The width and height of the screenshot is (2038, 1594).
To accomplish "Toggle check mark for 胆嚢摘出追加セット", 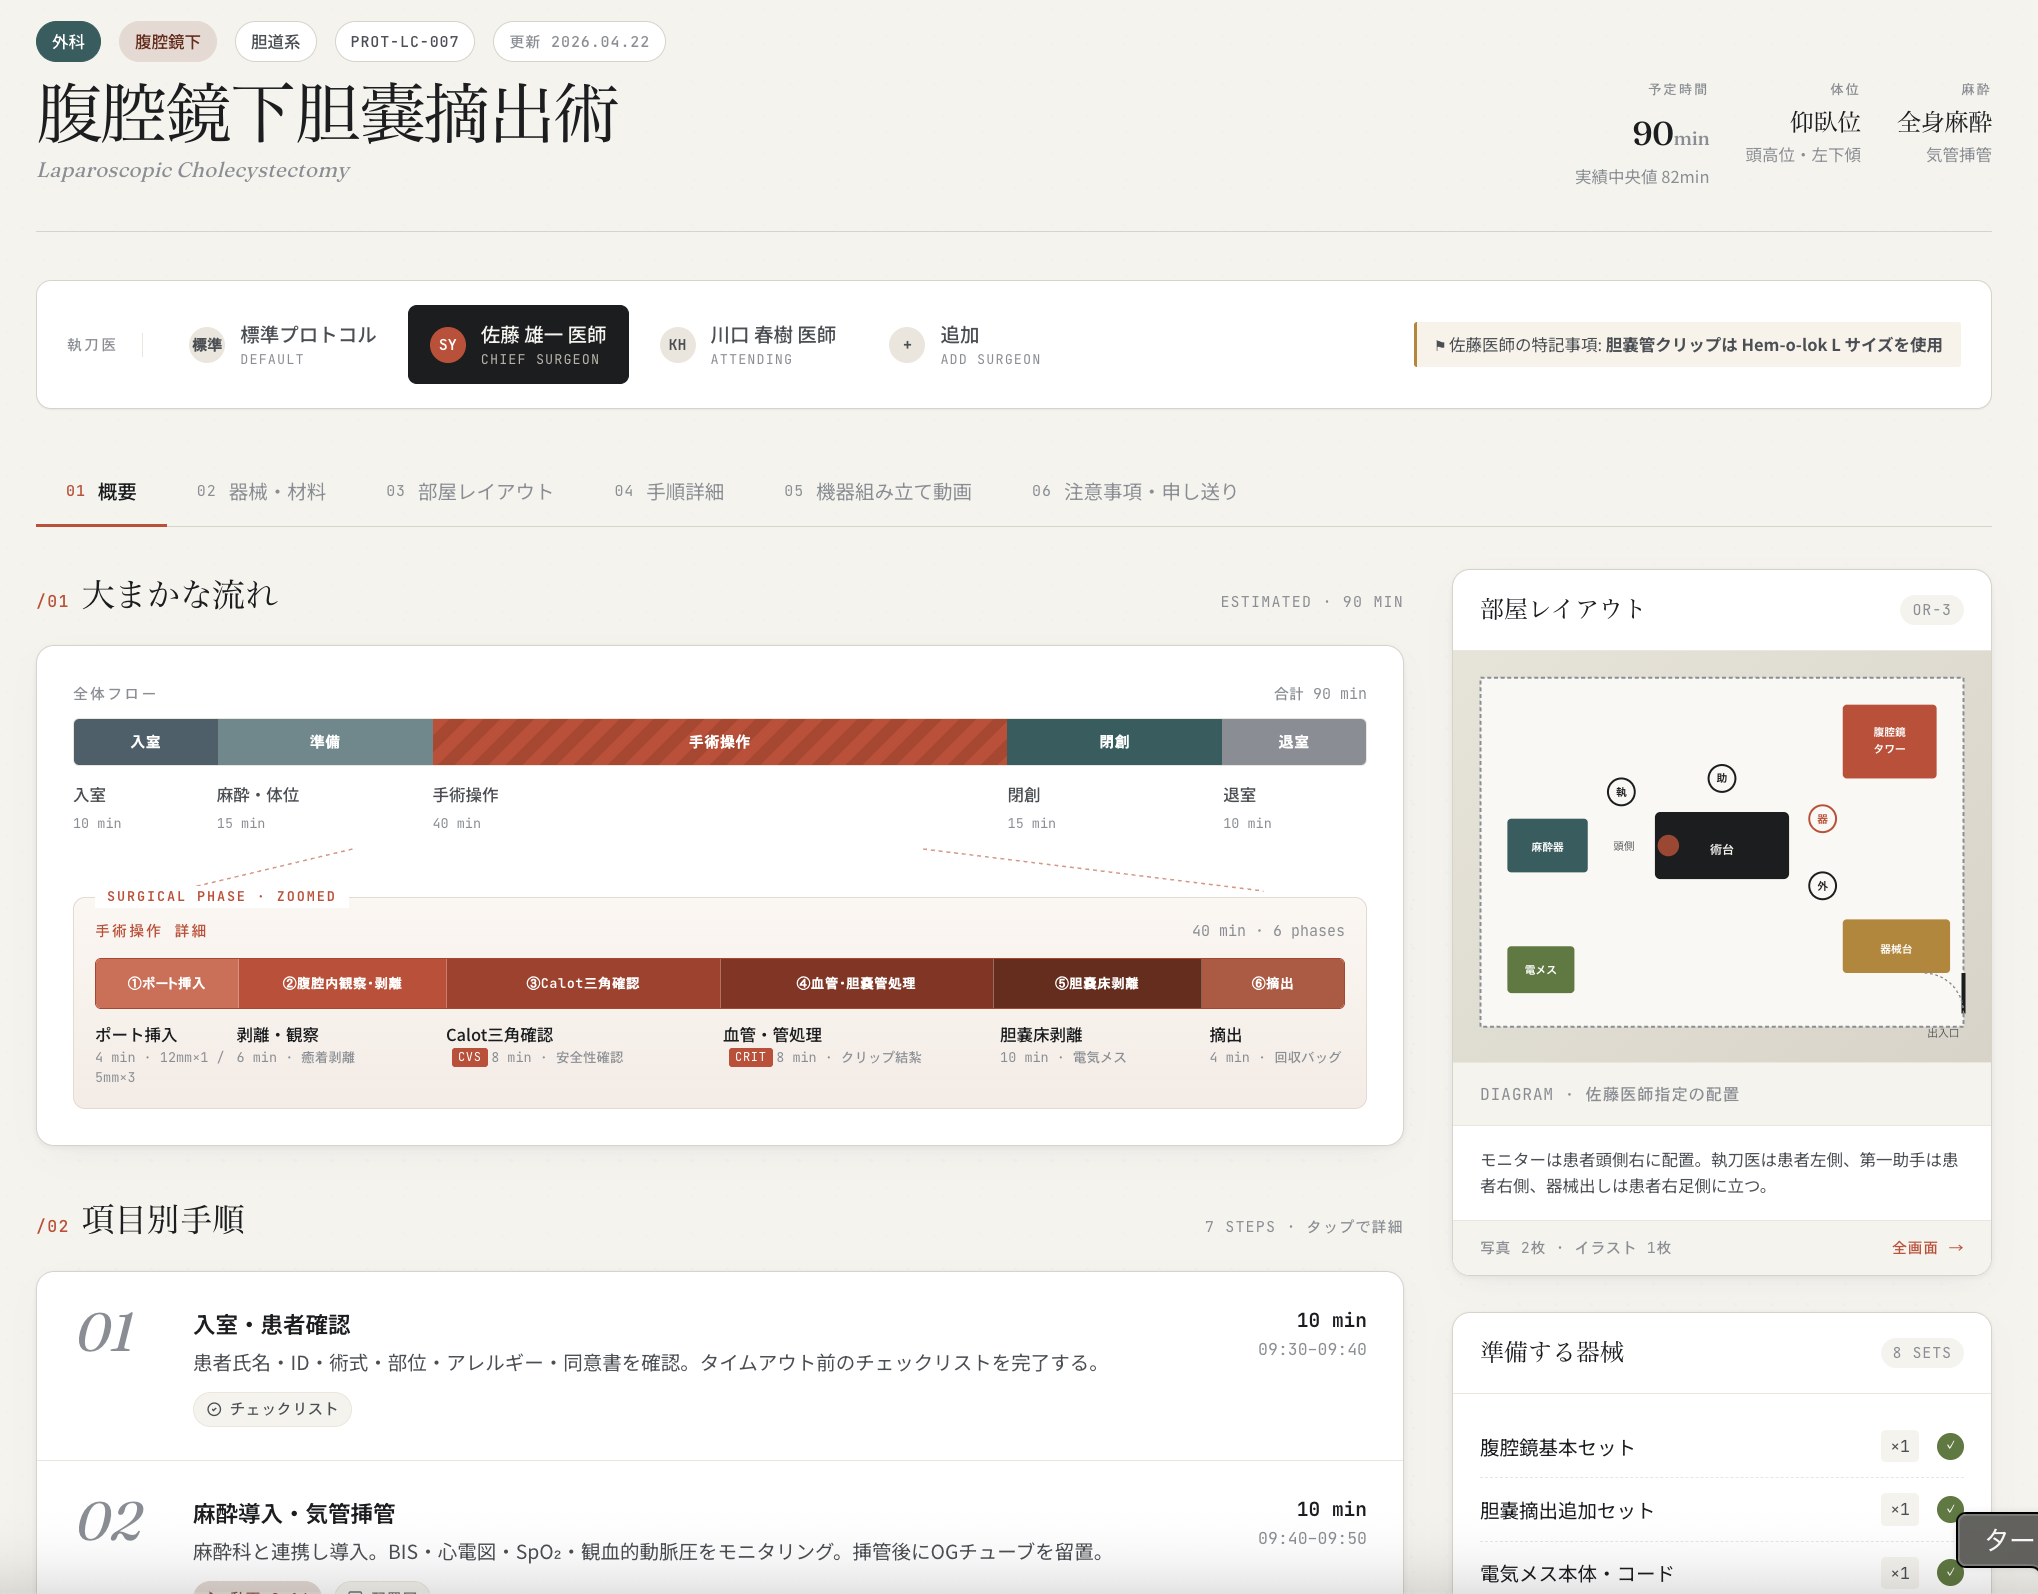I will pos(1949,1509).
